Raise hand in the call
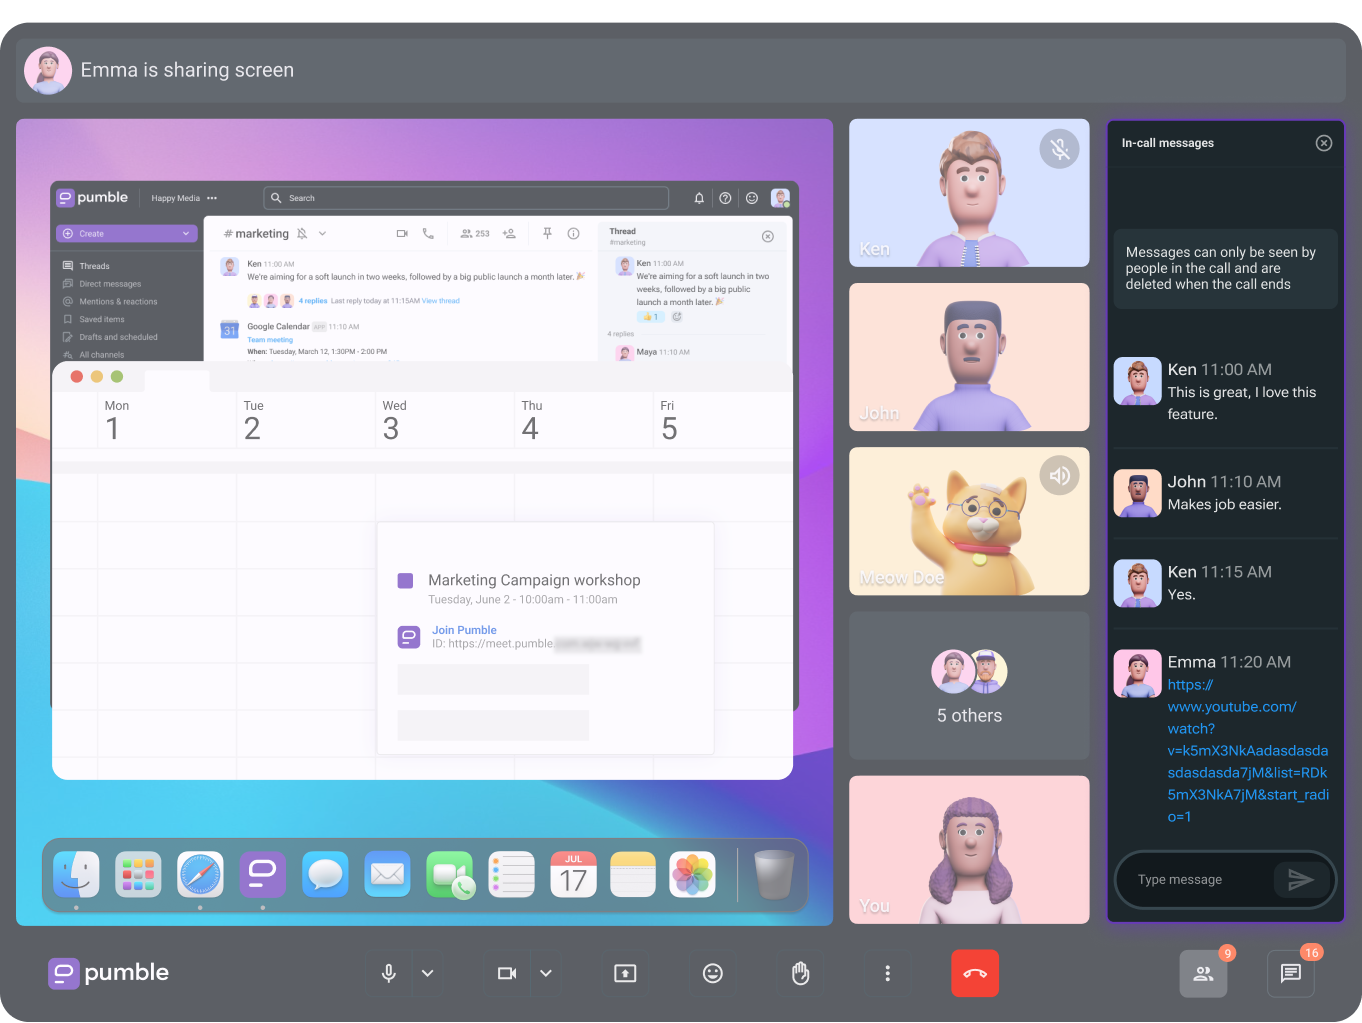The height and width of the screenshot is (1023, 1362). (x=800, y=973)
